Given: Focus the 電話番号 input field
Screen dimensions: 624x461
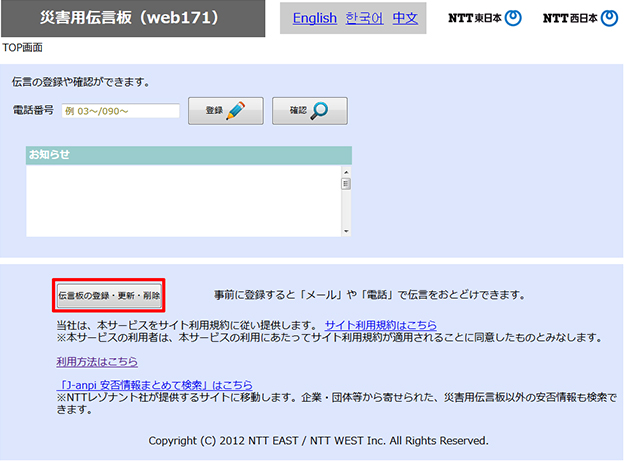Looking at the screenshot, I should click(121, 111).
